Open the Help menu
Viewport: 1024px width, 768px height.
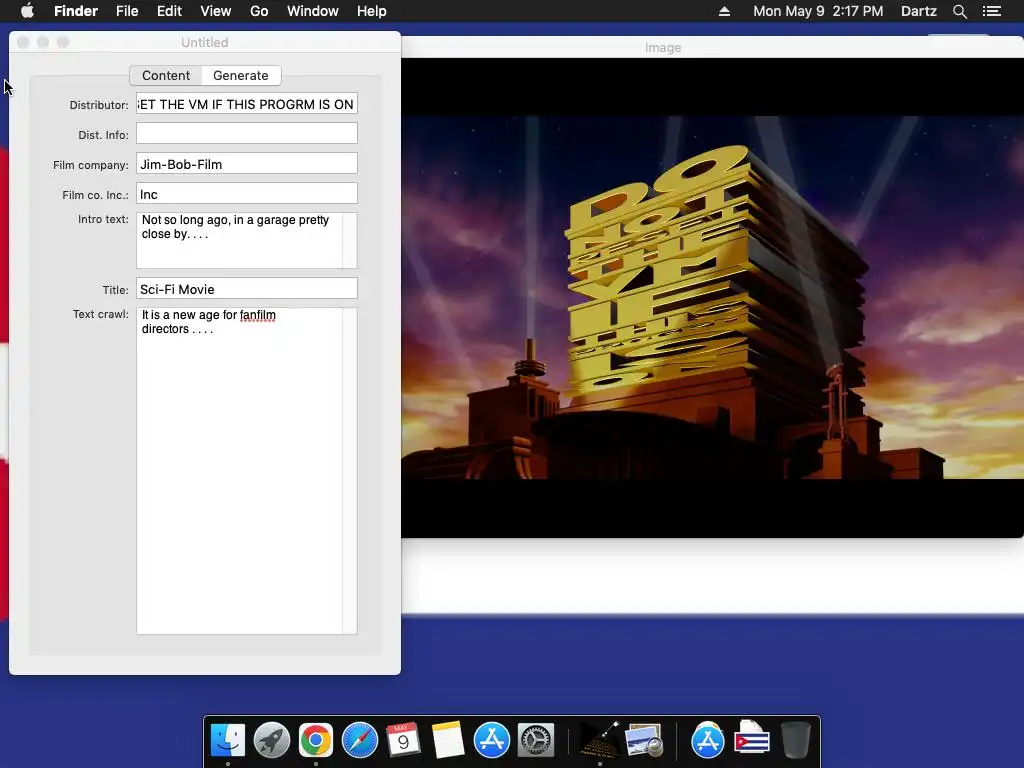(x=372, y=11)
